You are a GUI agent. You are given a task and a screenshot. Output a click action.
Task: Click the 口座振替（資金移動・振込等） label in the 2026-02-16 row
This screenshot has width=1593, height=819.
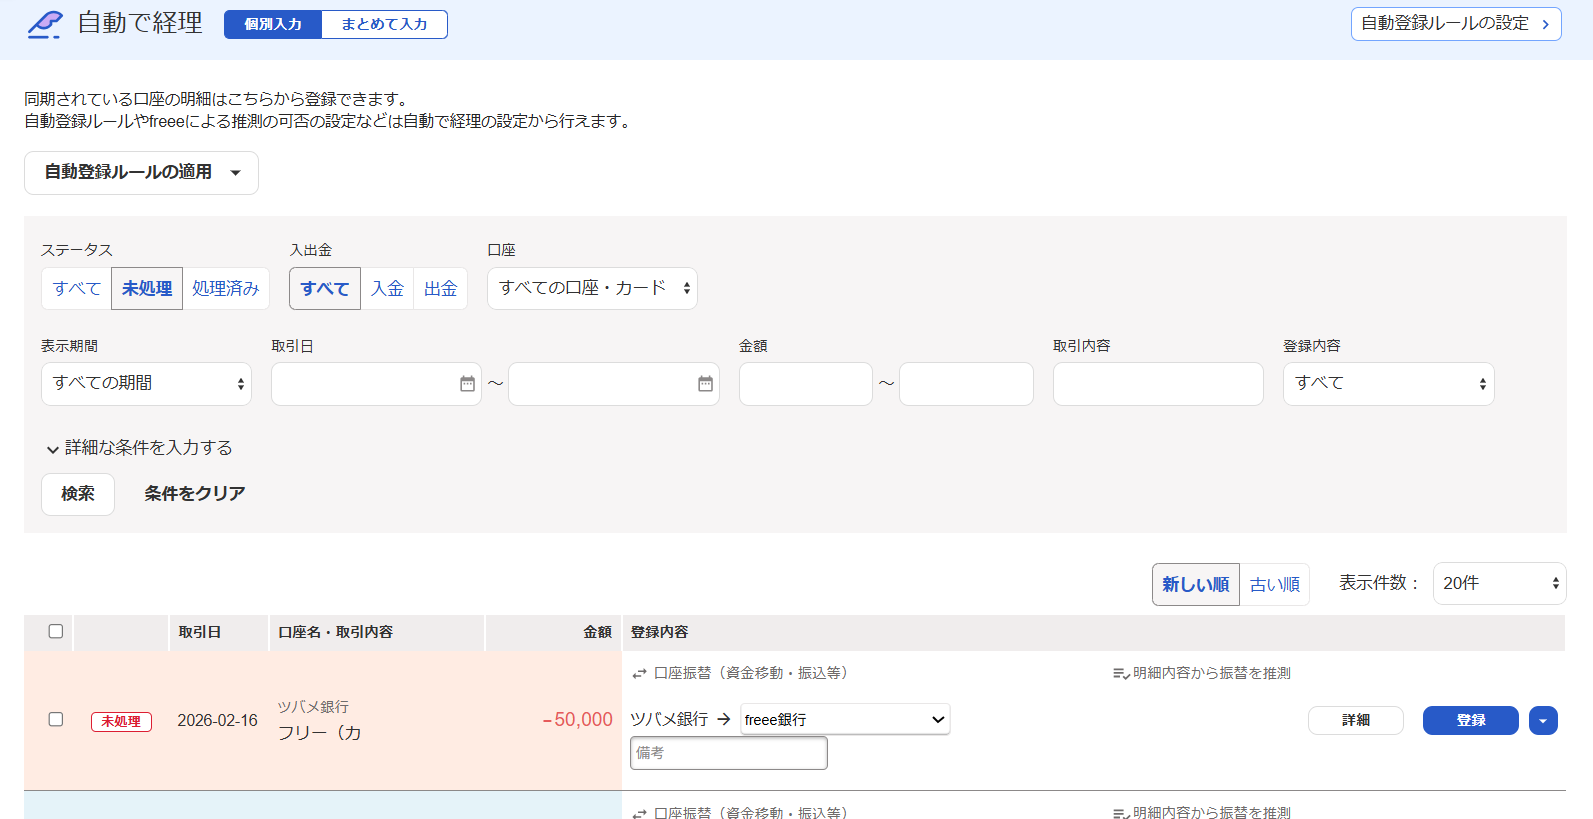tap(751, 674)
